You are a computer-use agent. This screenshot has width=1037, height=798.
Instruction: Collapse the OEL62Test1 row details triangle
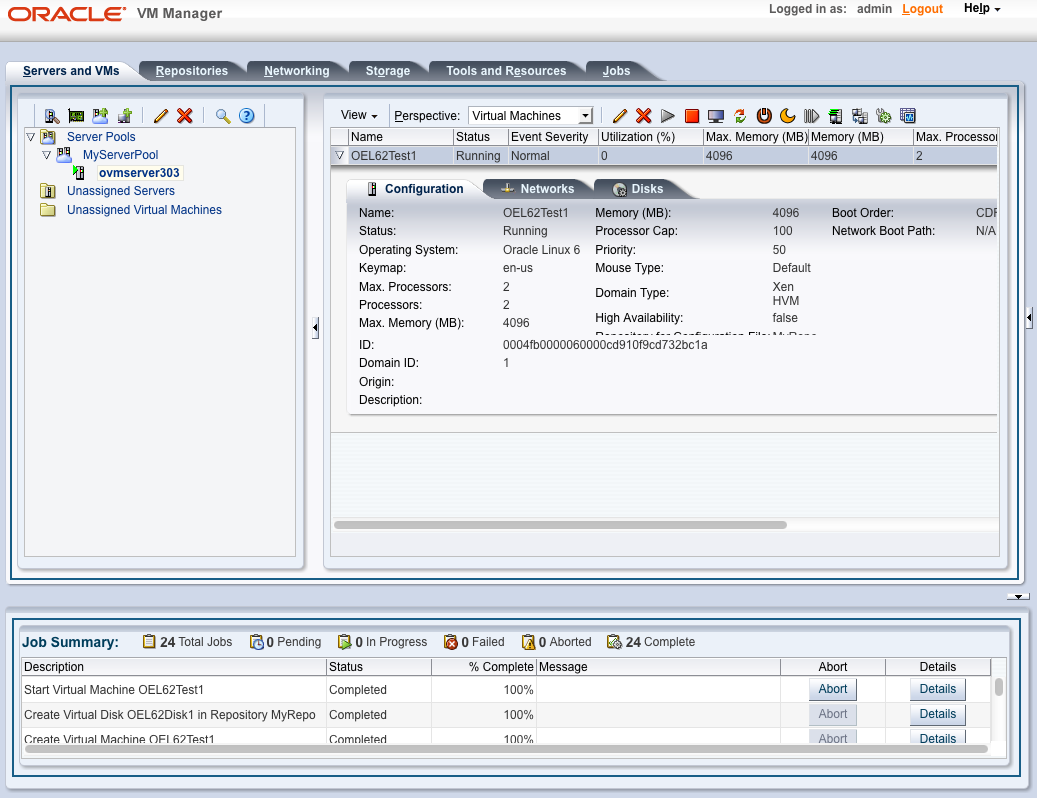tap(339, 155)
